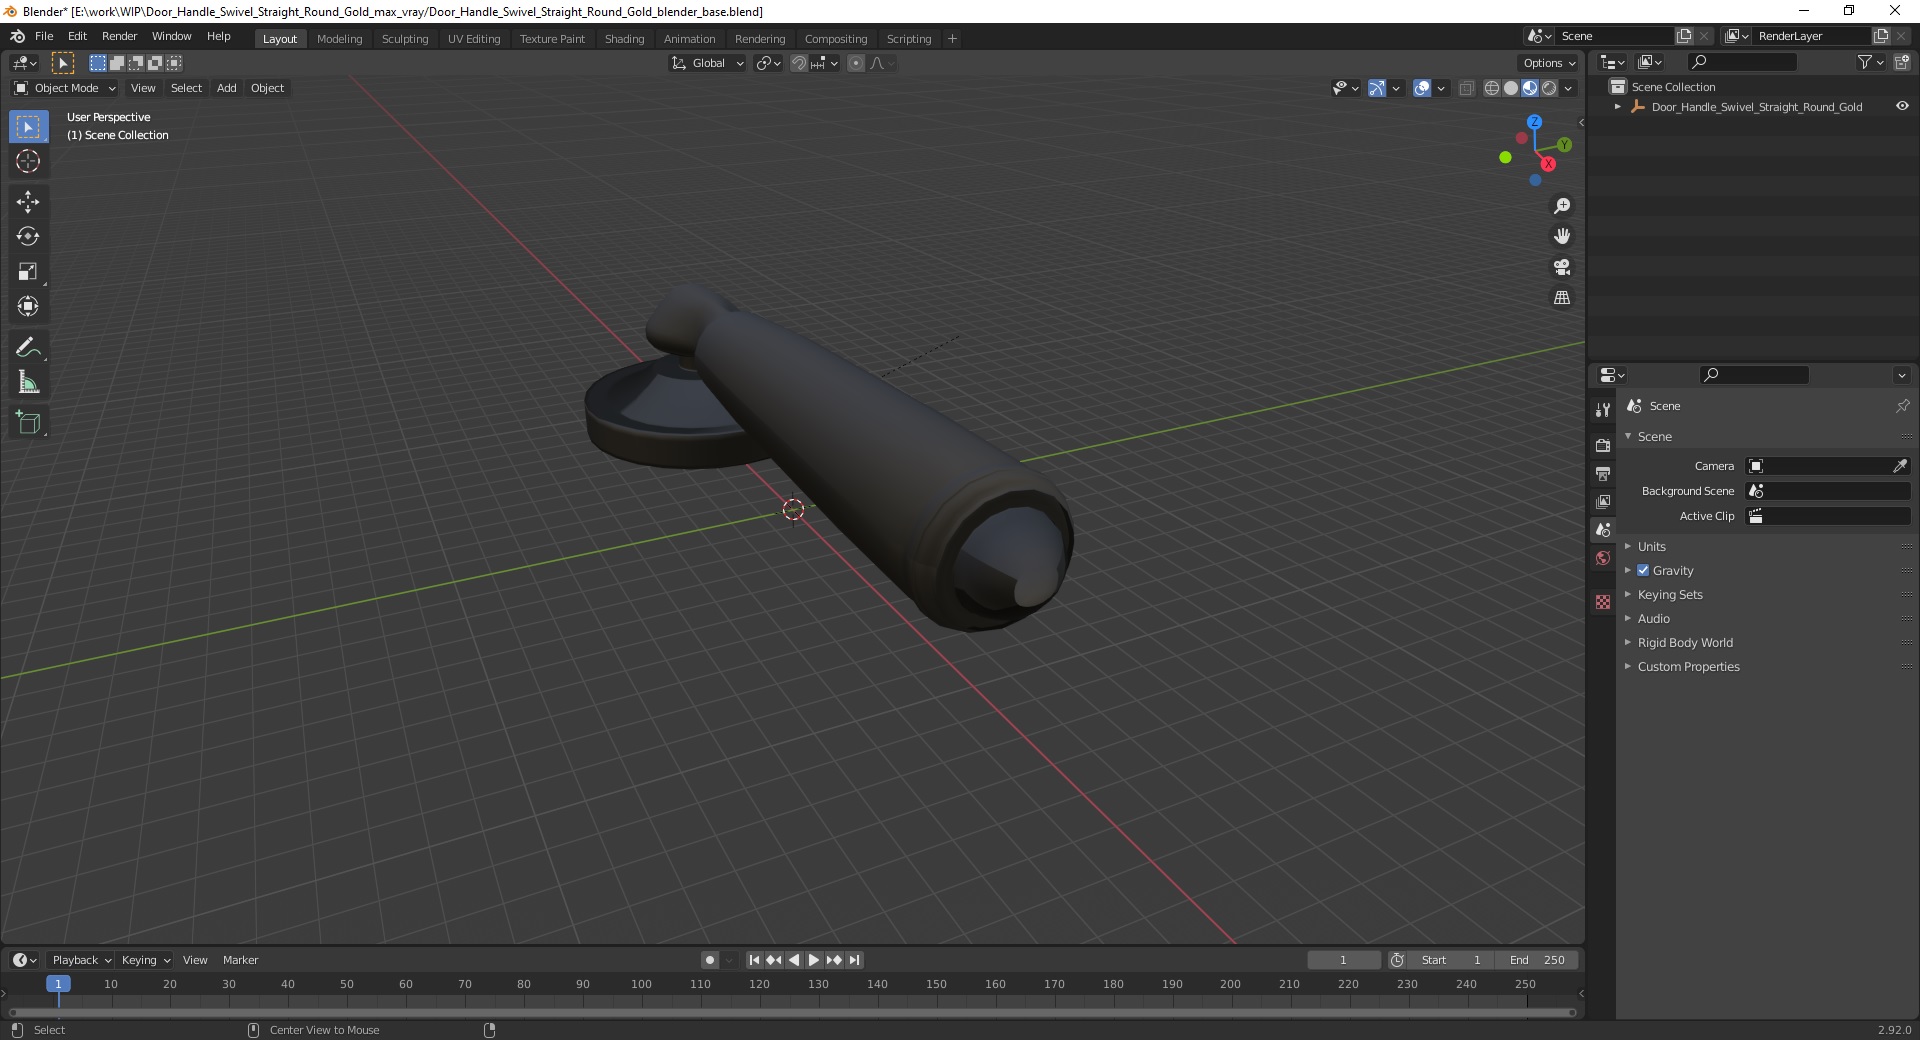Toggle auto keying record button
The width and height of the screenshot is (1920, 1040).
pos(710,960)
